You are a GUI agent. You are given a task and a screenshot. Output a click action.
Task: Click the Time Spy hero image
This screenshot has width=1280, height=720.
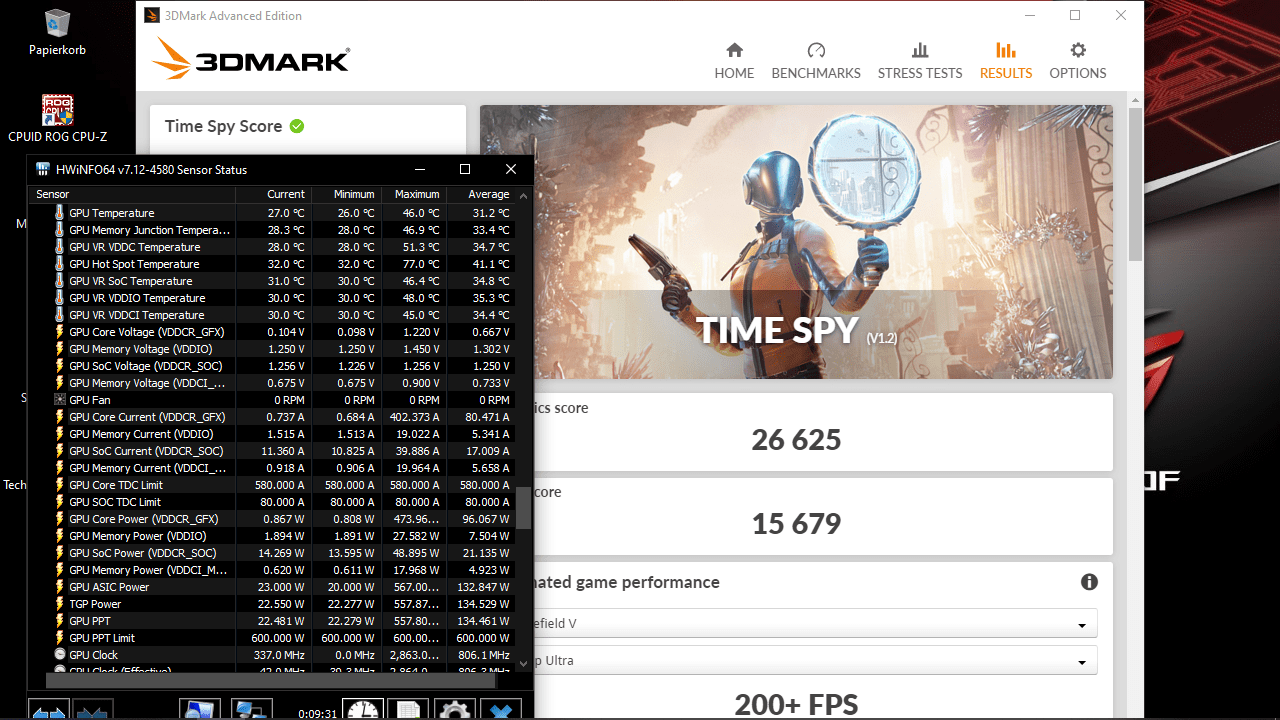(796, 242)
